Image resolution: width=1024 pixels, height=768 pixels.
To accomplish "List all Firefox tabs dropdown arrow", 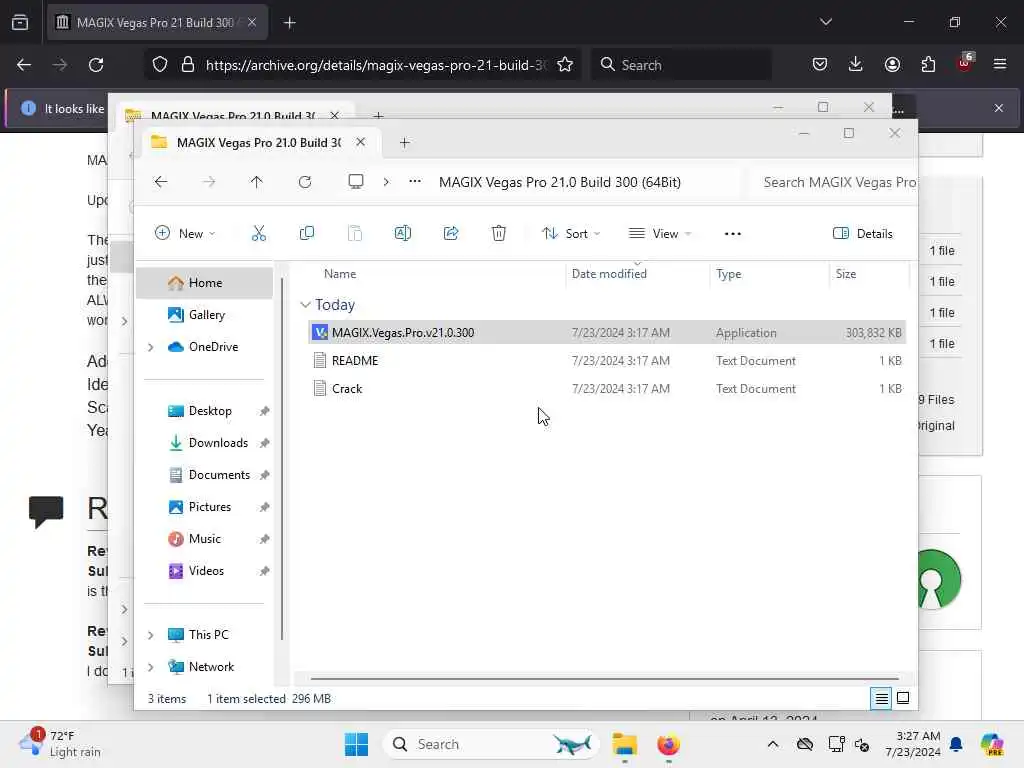I will coord(825,22).
